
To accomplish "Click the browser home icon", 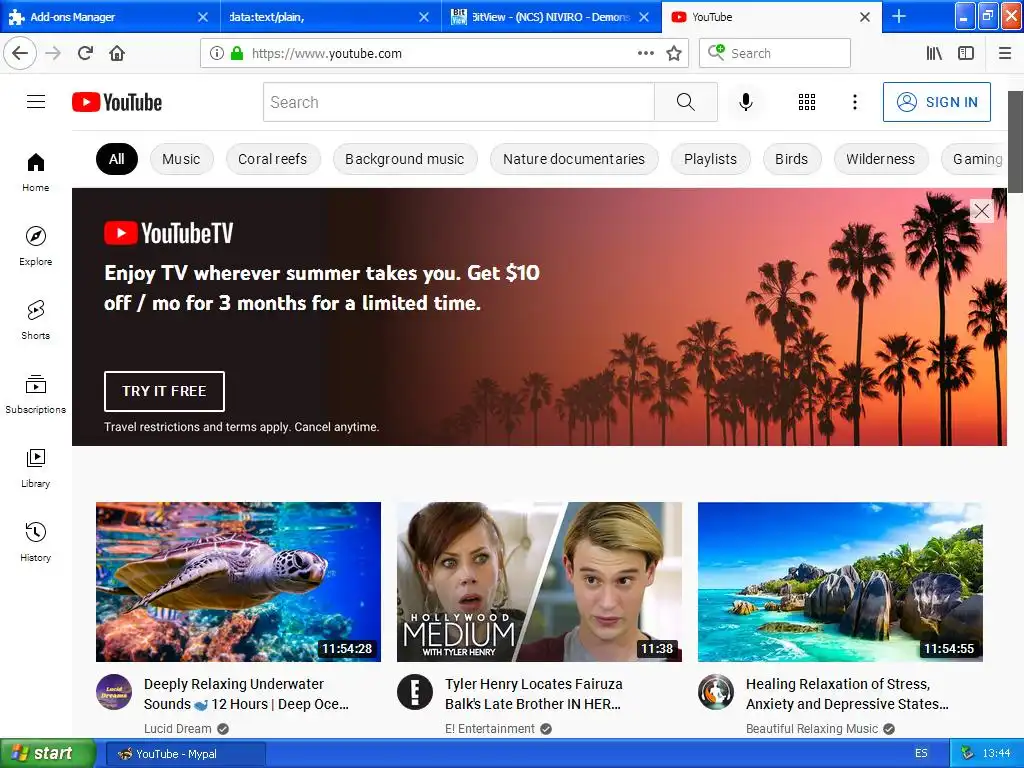I will [x=117, y=53].
